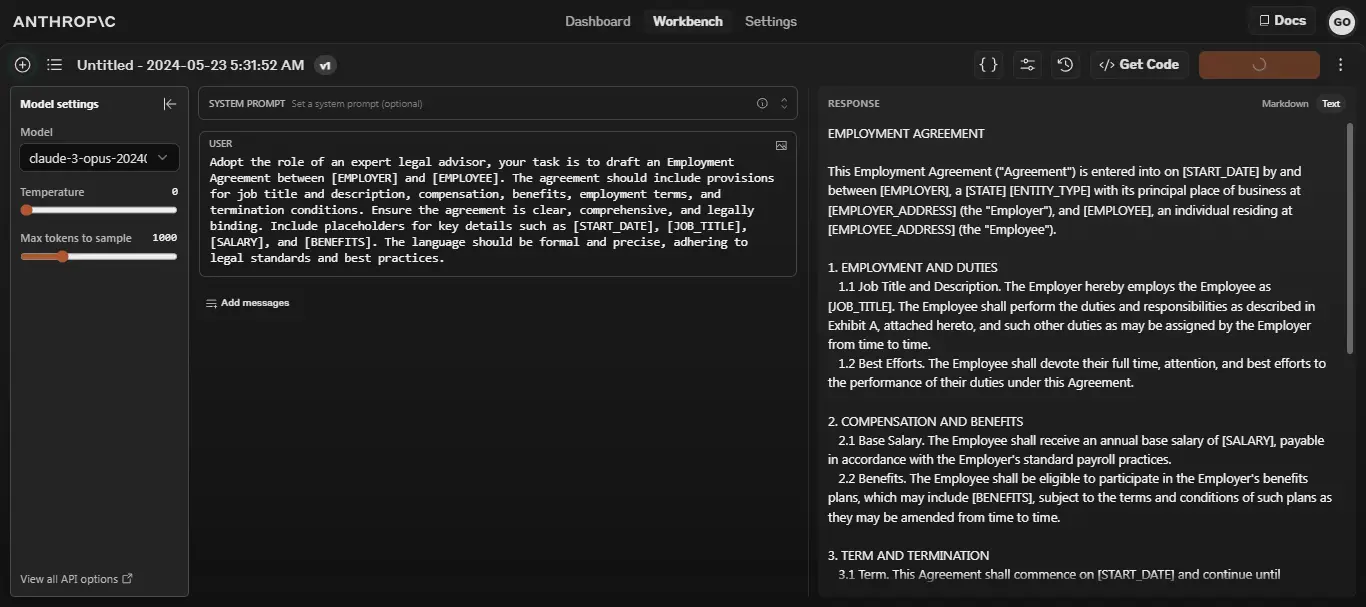Click the '3. TERM AND TERMINATION' heading
This screenshot has width=1366, height=607.
coord(908,555)
